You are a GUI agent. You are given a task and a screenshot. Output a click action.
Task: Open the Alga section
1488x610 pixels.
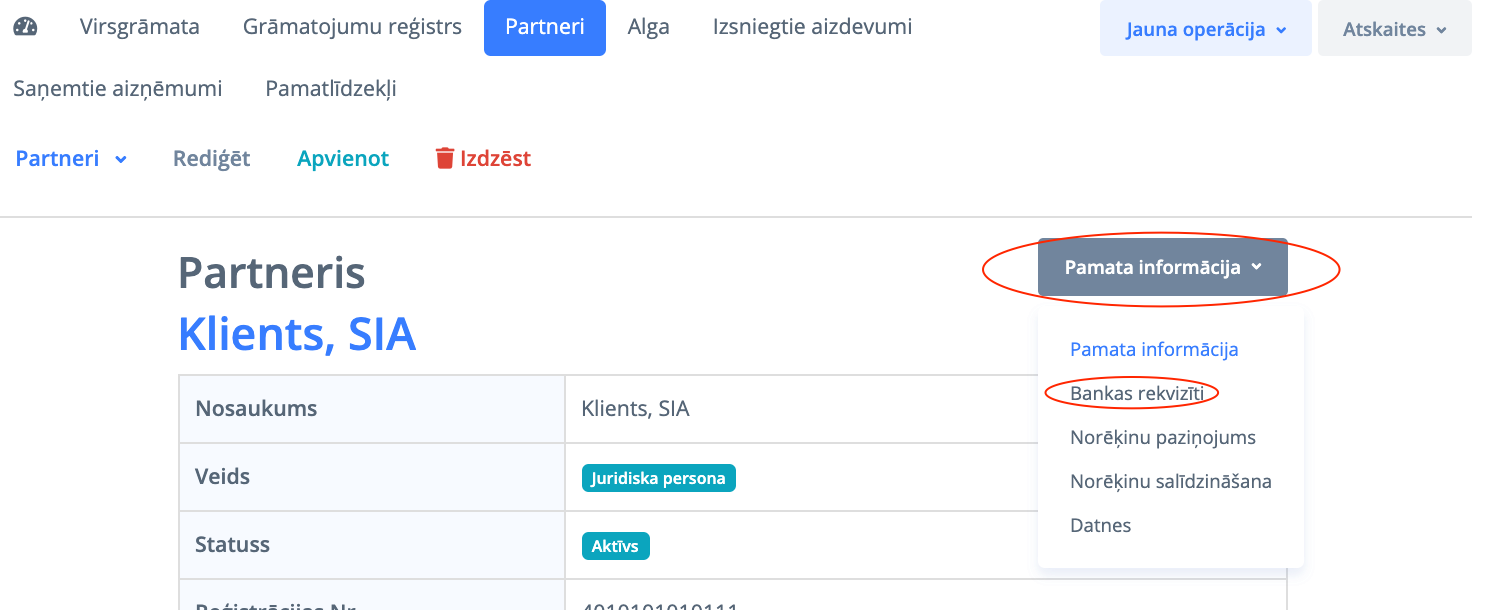coord(648,27)
